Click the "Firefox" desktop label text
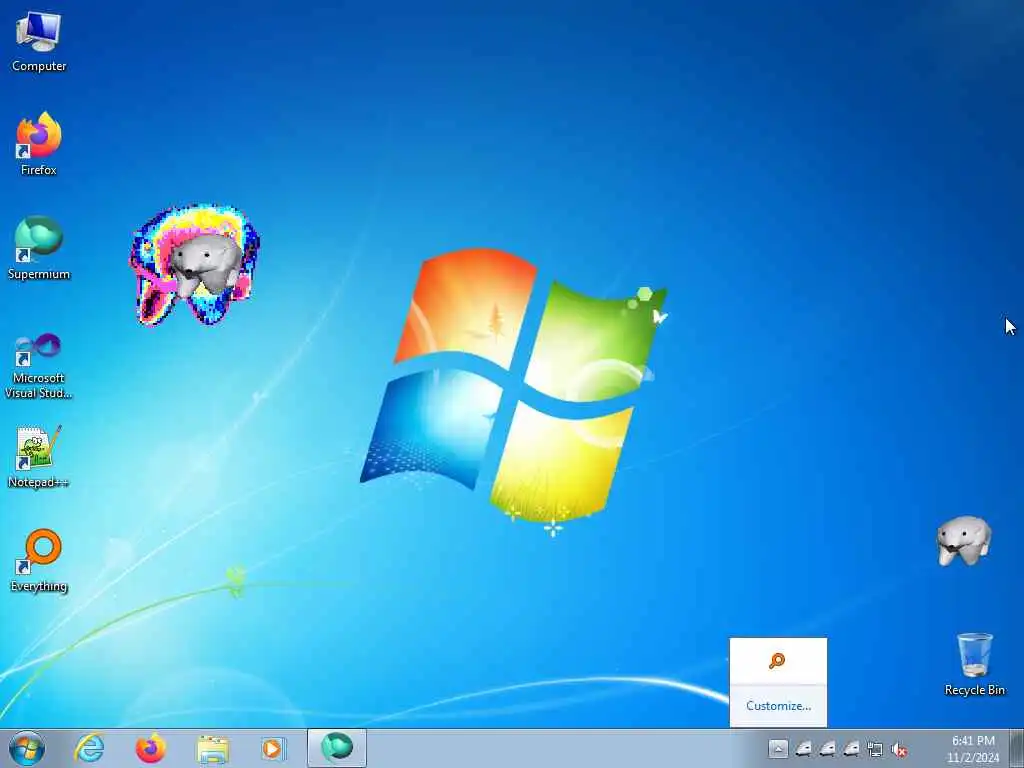 tap(39, 170)
